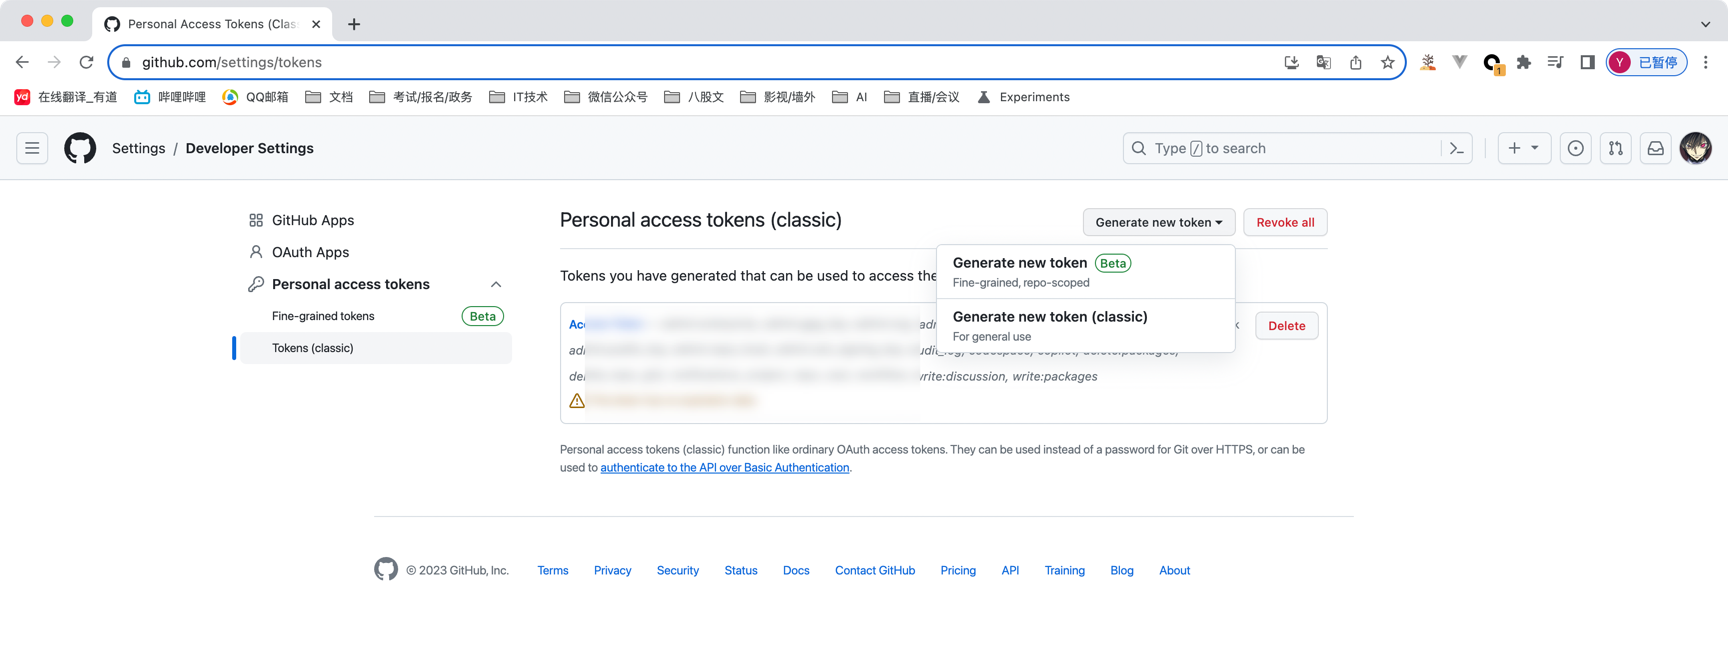This screenshot has width=1728, height=658.
Task: Open the GitHub hamburger navigation menu
Action: click(32, 148)
